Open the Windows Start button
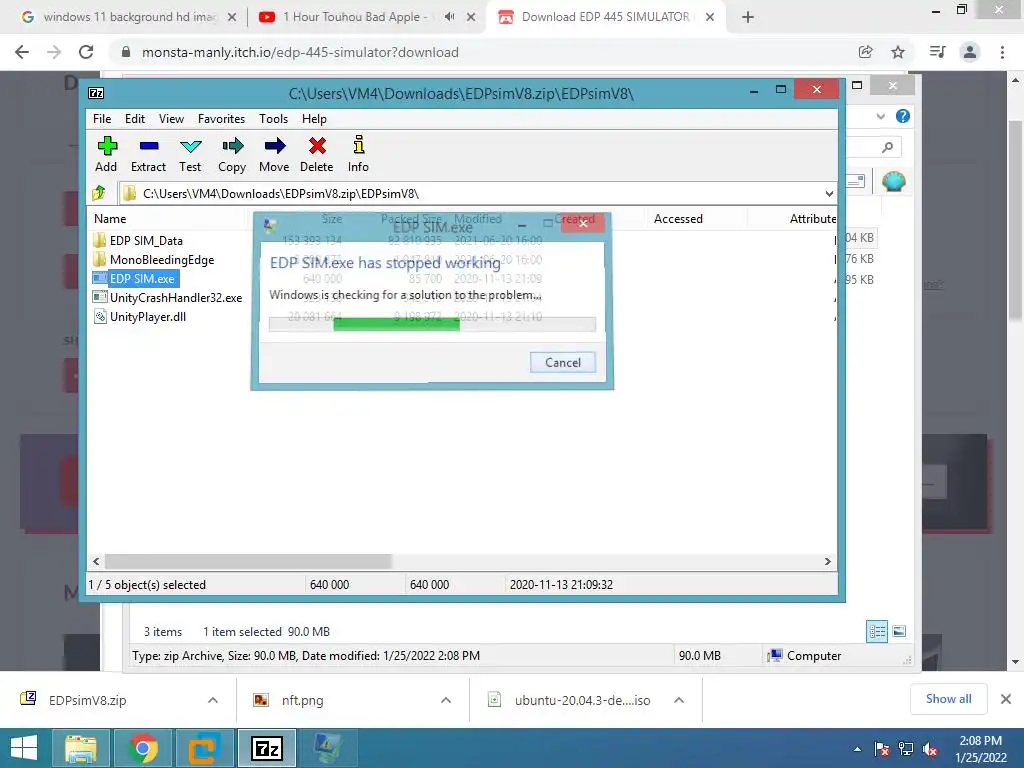Screen dimensions: 1024x768 click(24, 748)
